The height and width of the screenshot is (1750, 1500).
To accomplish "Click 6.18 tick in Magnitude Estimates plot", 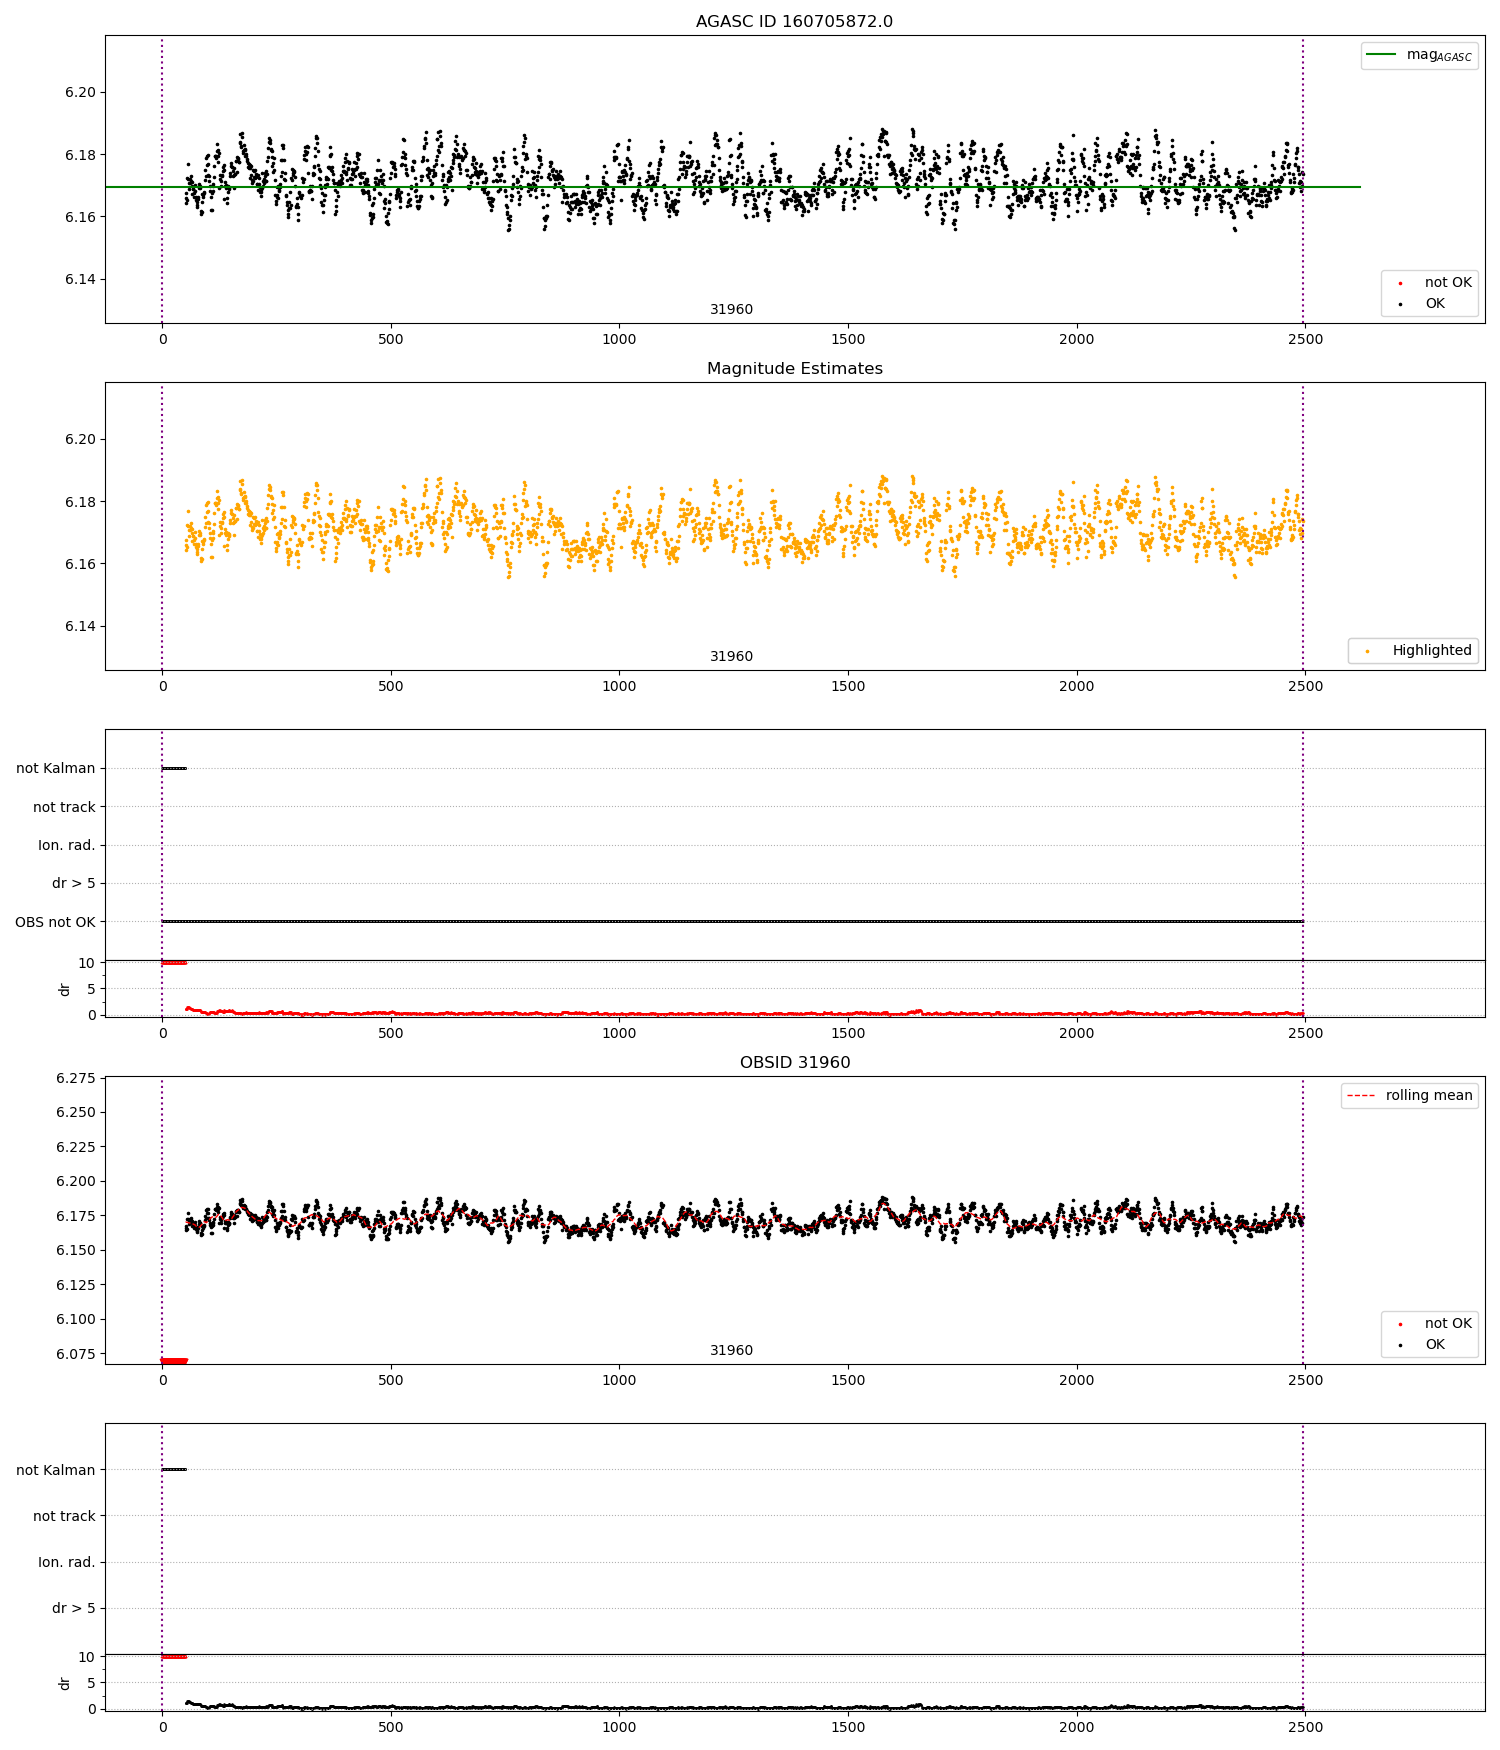I will coord(80,502).
